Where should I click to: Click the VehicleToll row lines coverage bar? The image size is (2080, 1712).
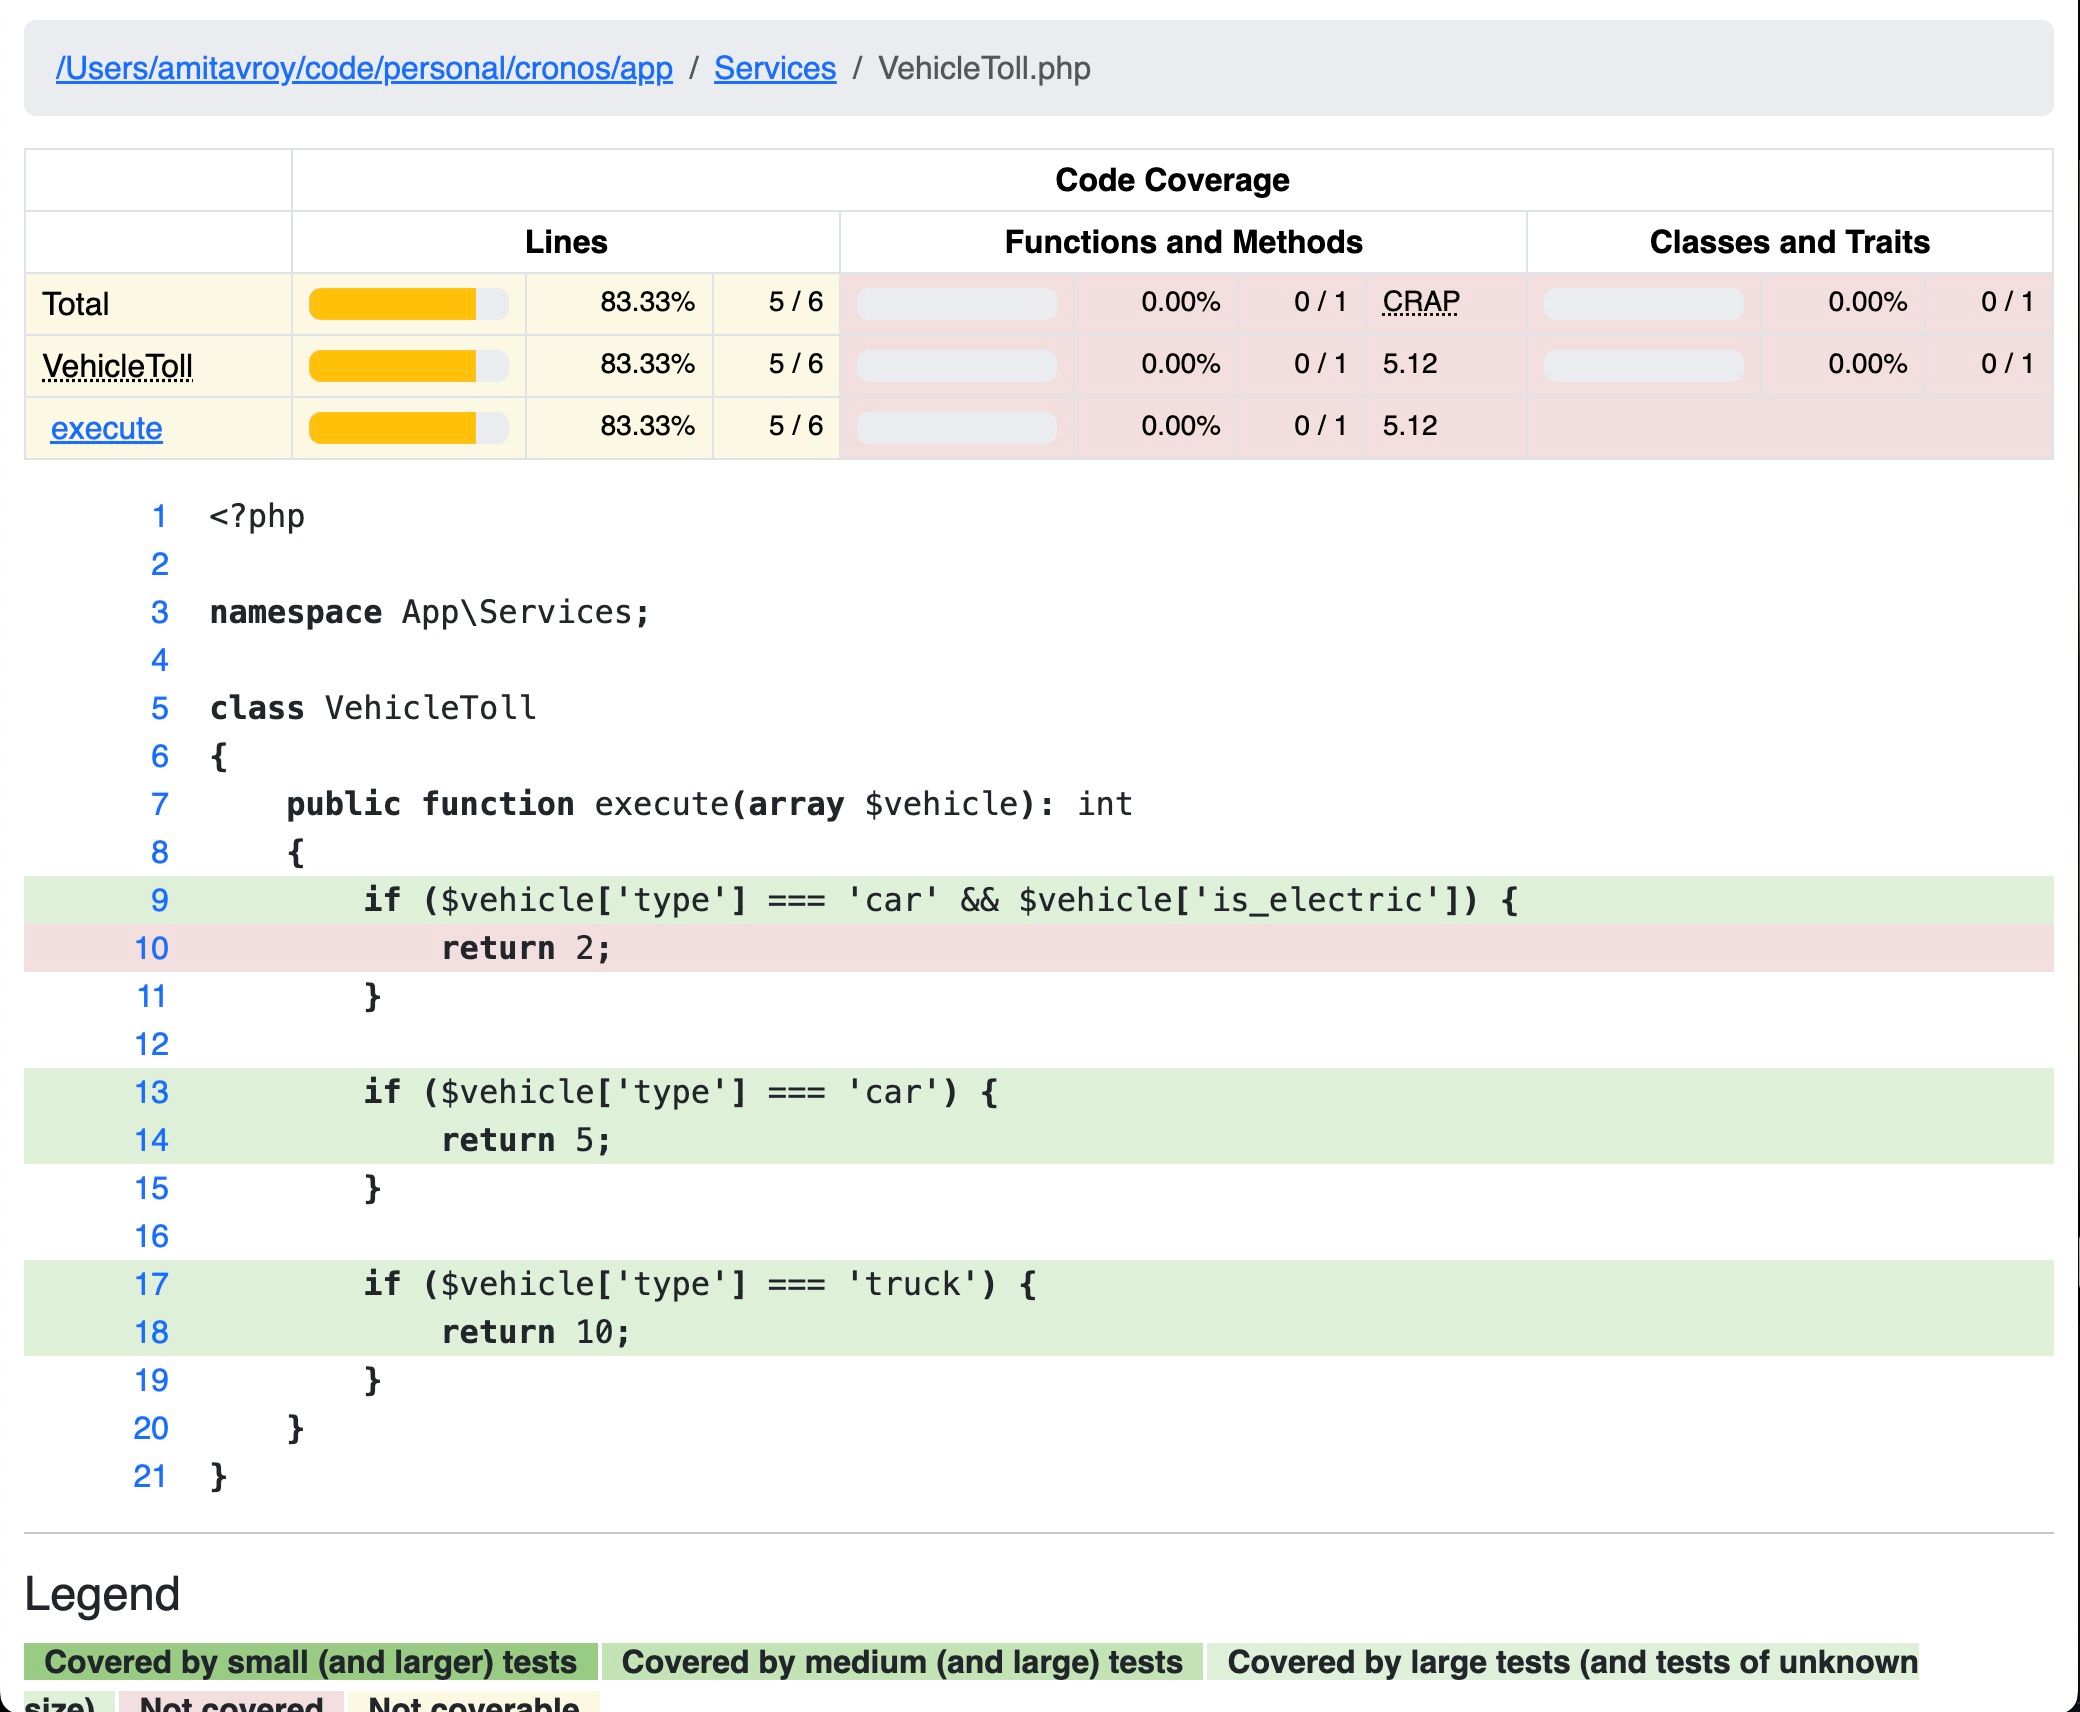pyautogui.click(x=408, y=365)
